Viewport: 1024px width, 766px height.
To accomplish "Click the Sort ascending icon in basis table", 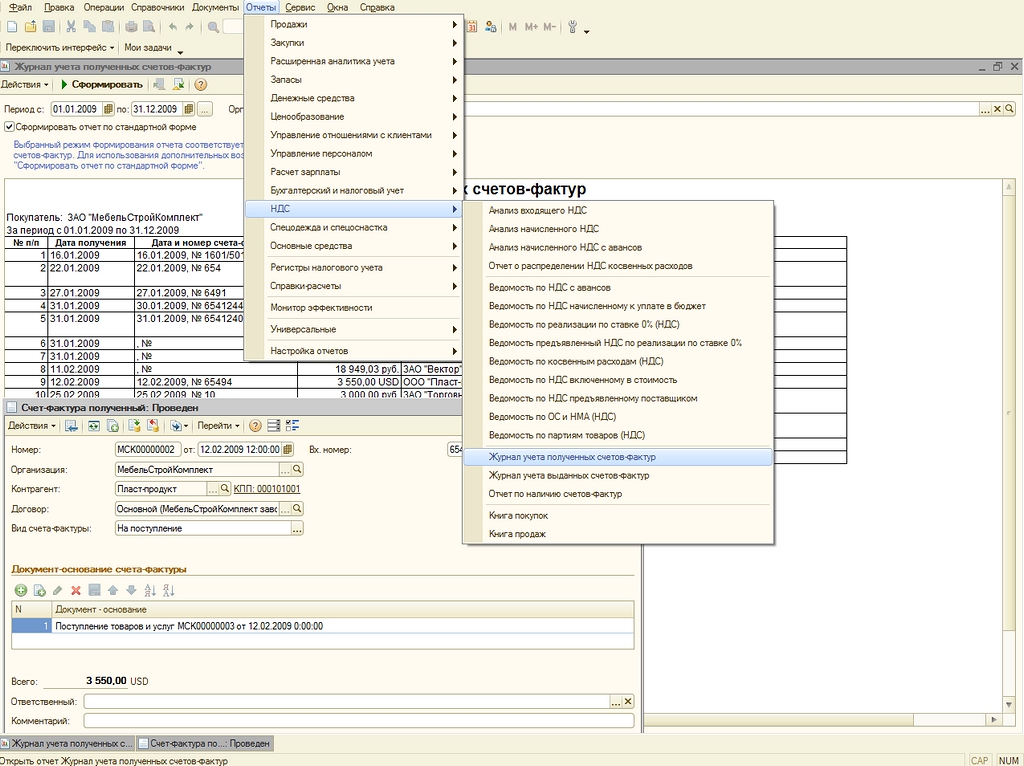I will (150, 590).
